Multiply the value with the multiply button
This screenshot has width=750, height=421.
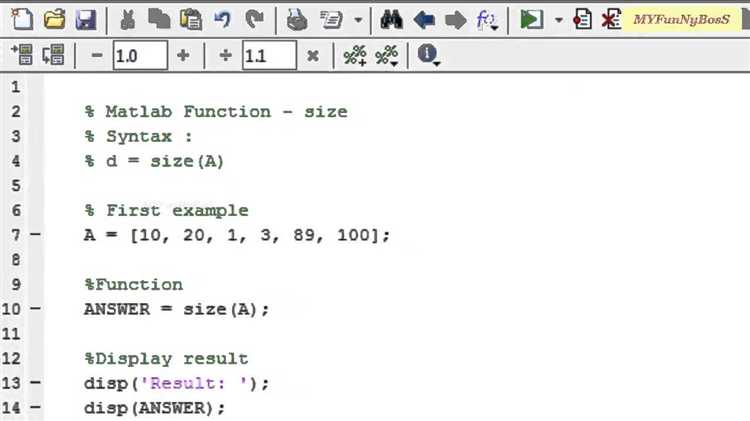[313, 56]
